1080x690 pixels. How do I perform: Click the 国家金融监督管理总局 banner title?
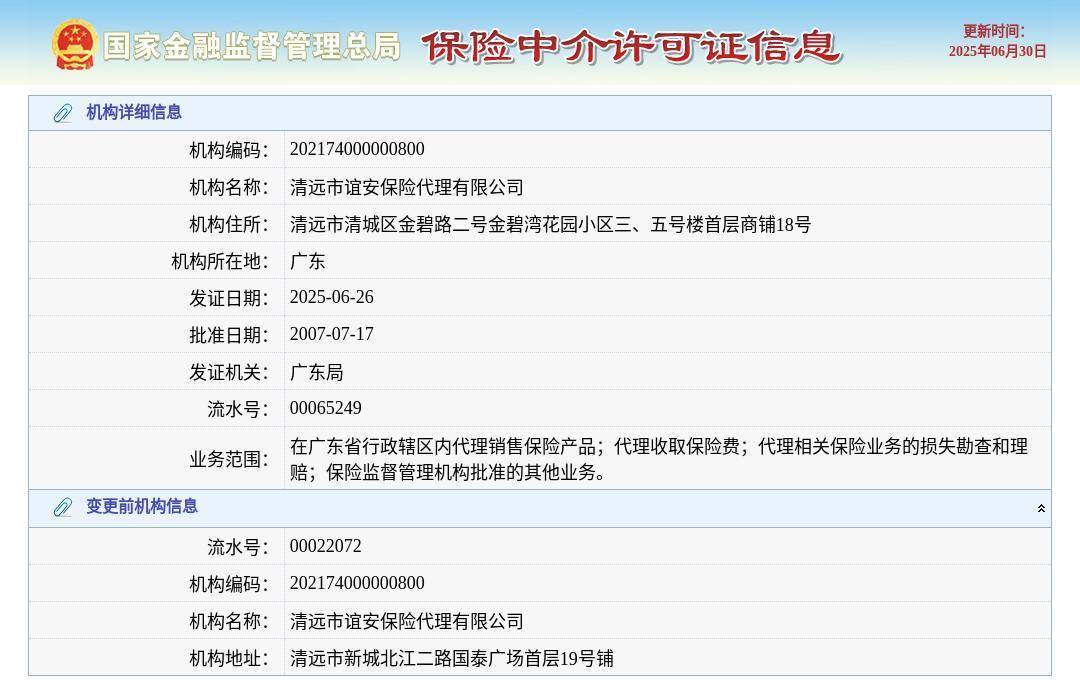251,47
